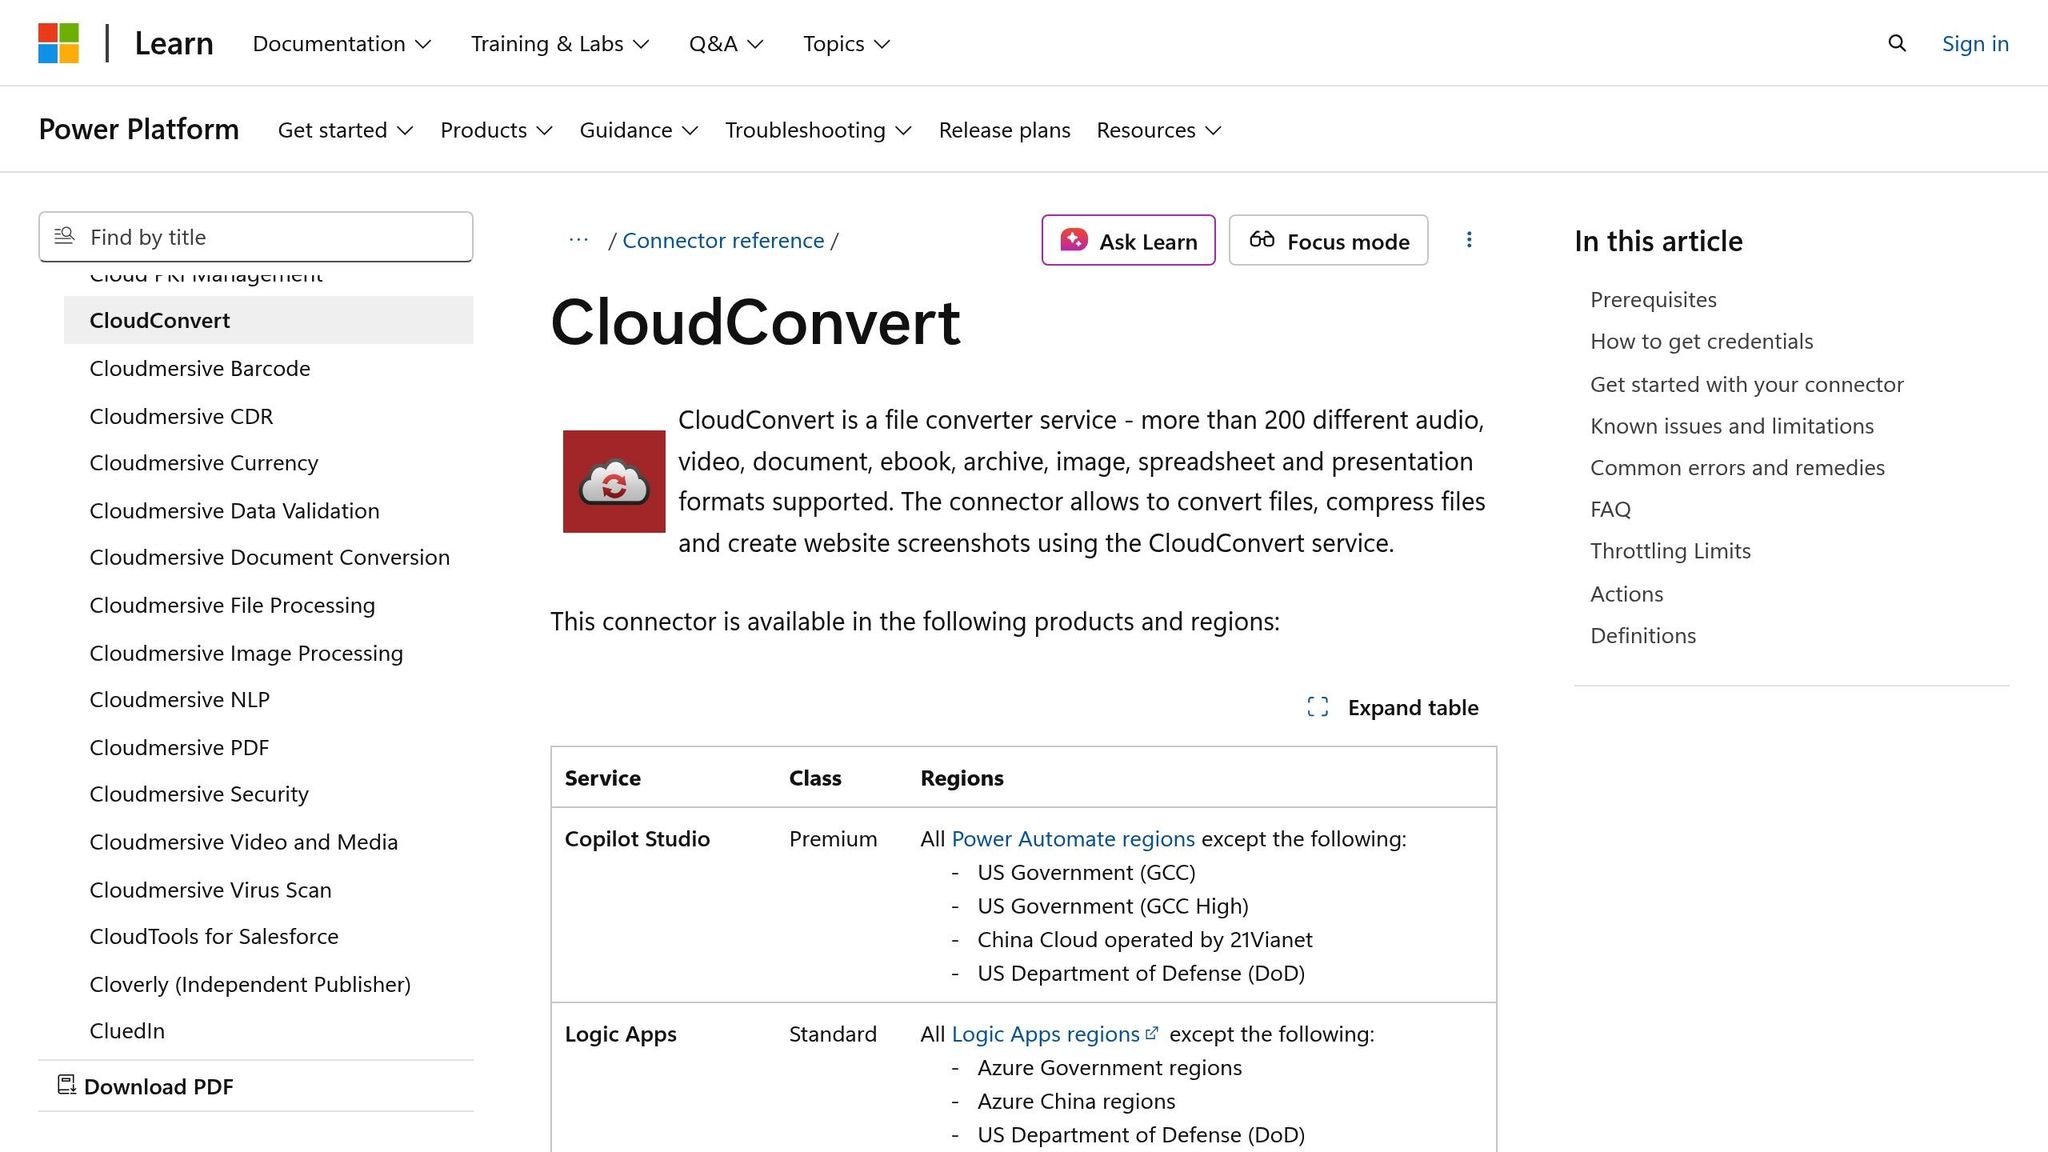This screenshot has height=1152, width=2048.
Task: Open the Documentation dropdown
Action: pos(340,44)
